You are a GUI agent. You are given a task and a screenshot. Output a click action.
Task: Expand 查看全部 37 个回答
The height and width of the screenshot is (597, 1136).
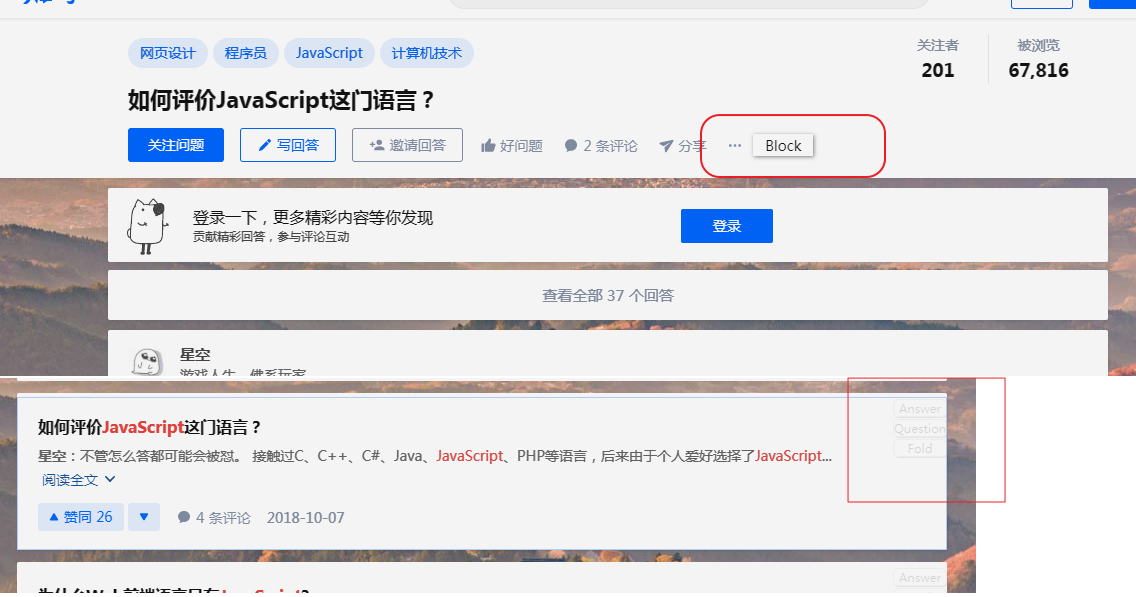point(607,294)
